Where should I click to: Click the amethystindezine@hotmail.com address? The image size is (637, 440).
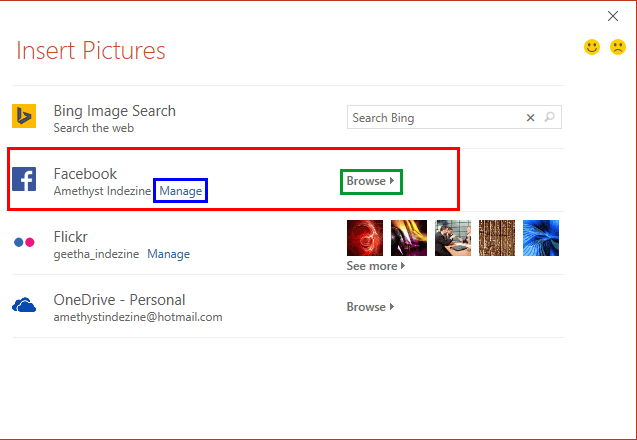[x=138, y=317]
